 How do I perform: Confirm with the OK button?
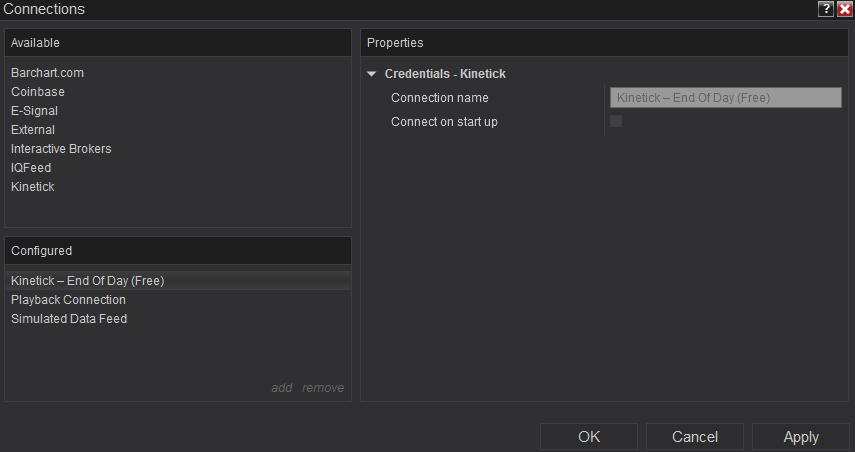pos(589,437)
